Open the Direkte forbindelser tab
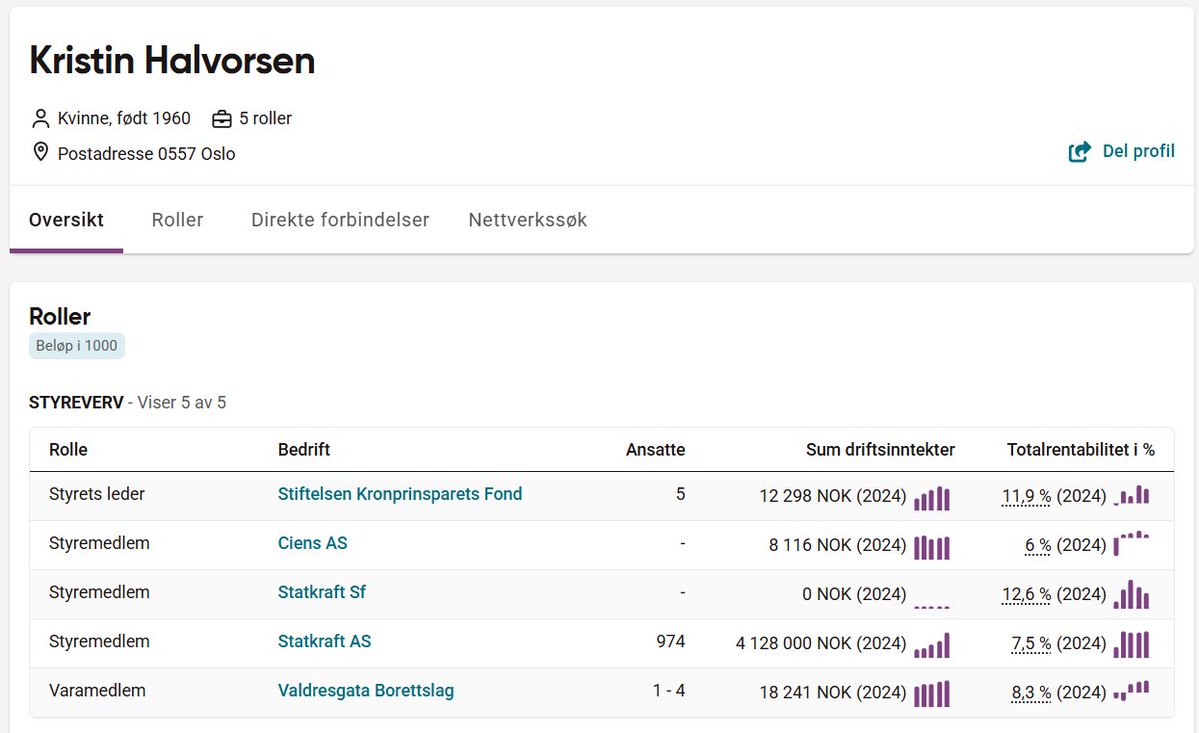The height and width of the screenshot is (733, 1199). (x=340, y=220)
